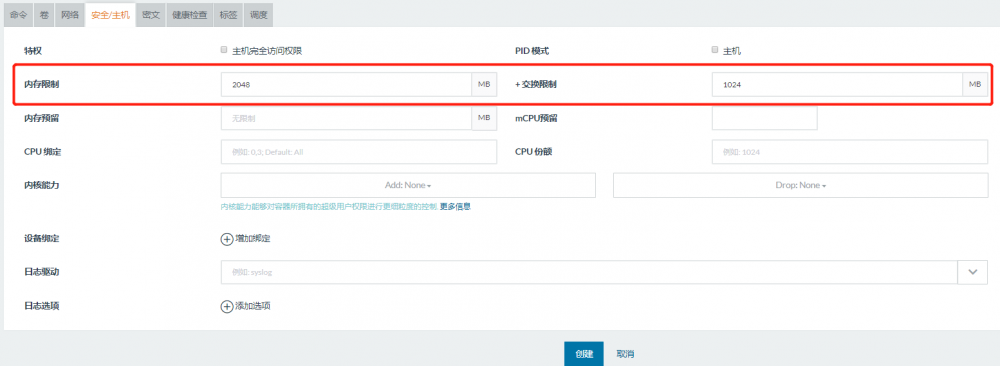Focus the 内存预留 input field
Viewport: 1000px width, 366px height.
point(346,118)
